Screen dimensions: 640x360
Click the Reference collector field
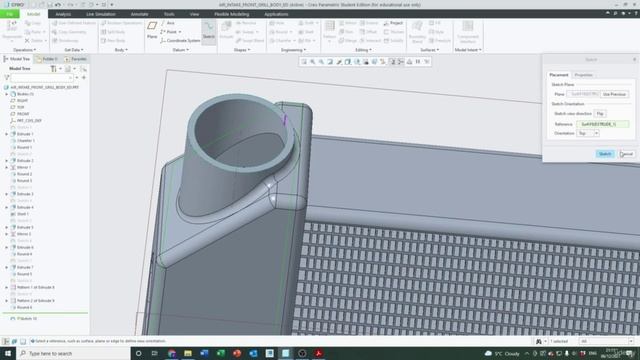tap(603, 124)
